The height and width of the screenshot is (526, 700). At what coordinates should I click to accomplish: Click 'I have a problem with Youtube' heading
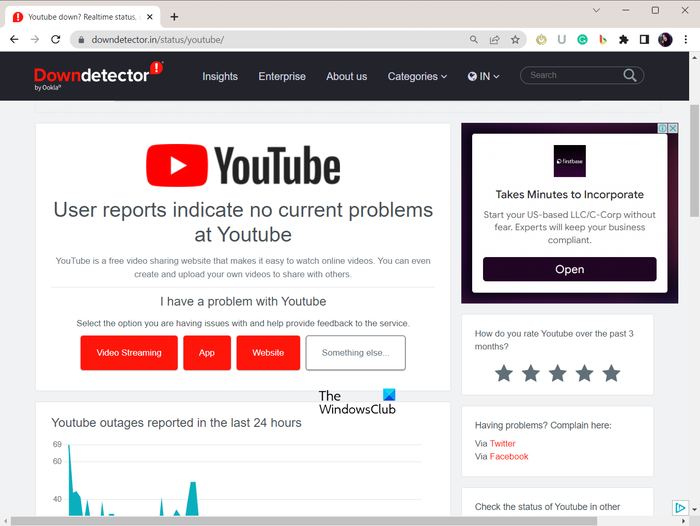[x=243, y=301]
